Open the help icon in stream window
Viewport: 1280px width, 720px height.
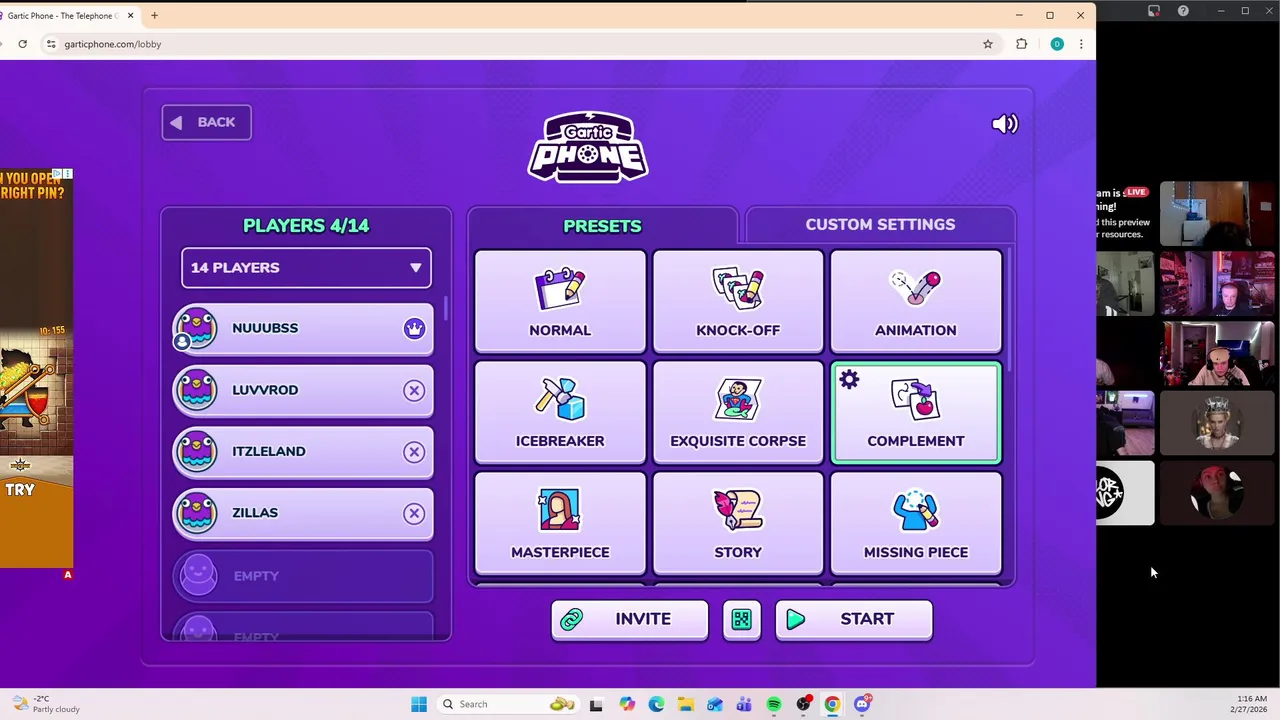coord(1183,11)
